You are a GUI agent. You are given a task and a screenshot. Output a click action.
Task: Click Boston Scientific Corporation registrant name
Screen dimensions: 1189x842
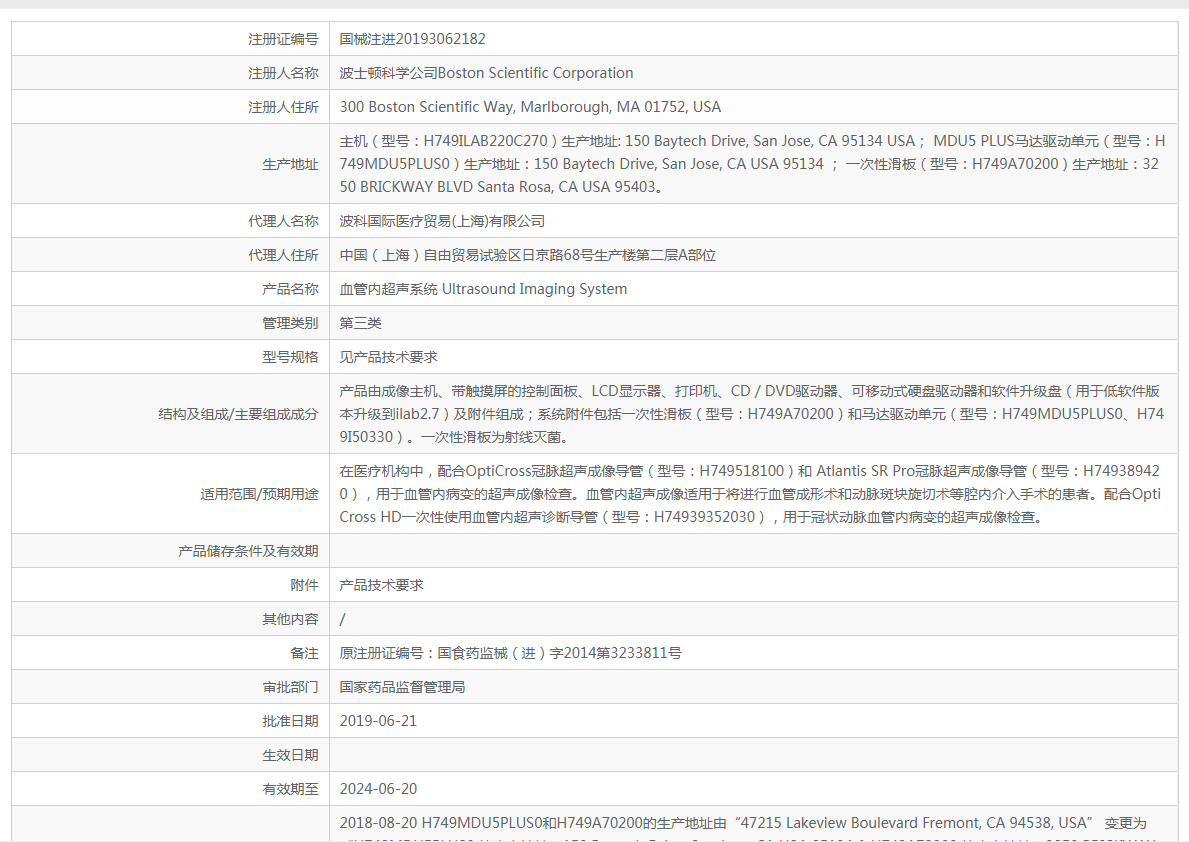pyautogui.click(x=486, y=74)
